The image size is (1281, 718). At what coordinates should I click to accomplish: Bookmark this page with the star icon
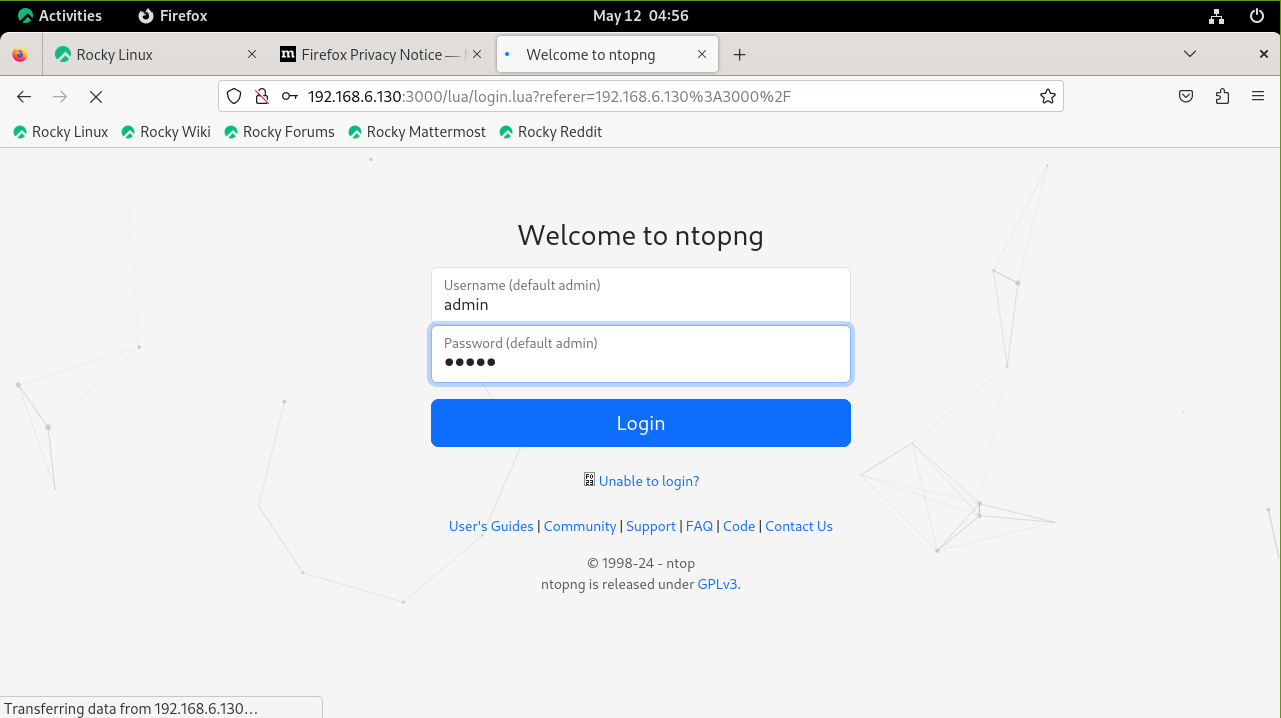click(x=1047, y=96)
